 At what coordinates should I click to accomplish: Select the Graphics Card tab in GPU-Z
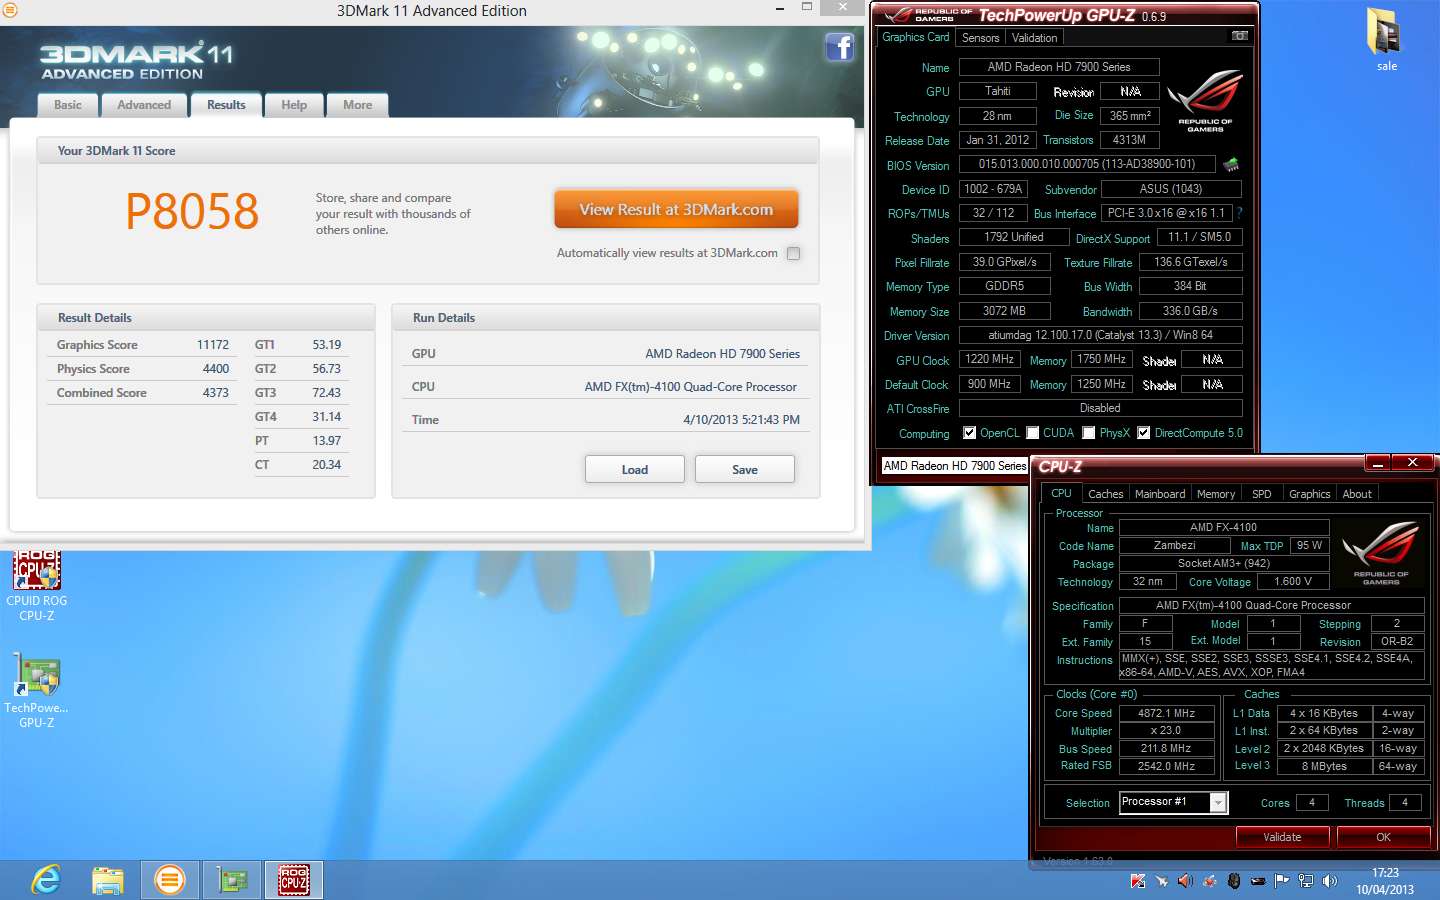point(915,37)
